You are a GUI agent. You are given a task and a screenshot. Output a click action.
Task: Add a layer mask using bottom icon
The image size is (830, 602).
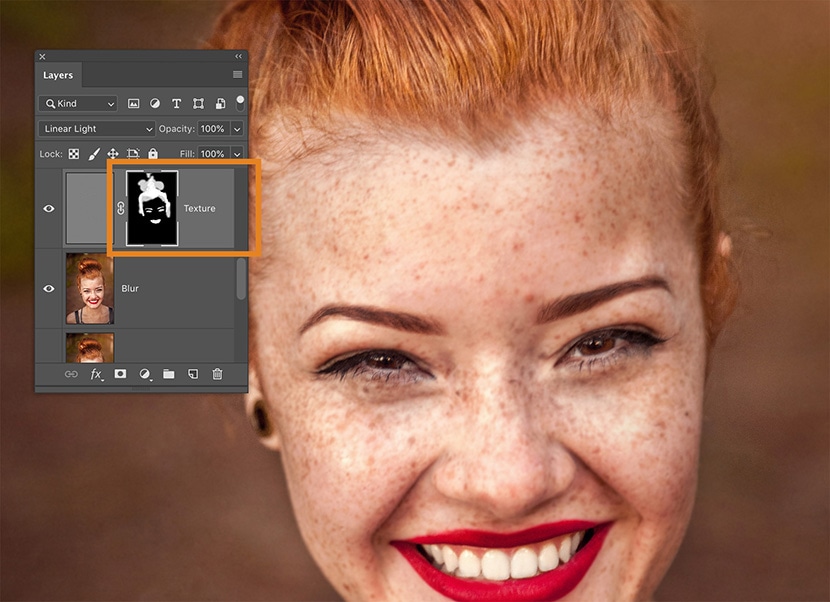point(120,374)
